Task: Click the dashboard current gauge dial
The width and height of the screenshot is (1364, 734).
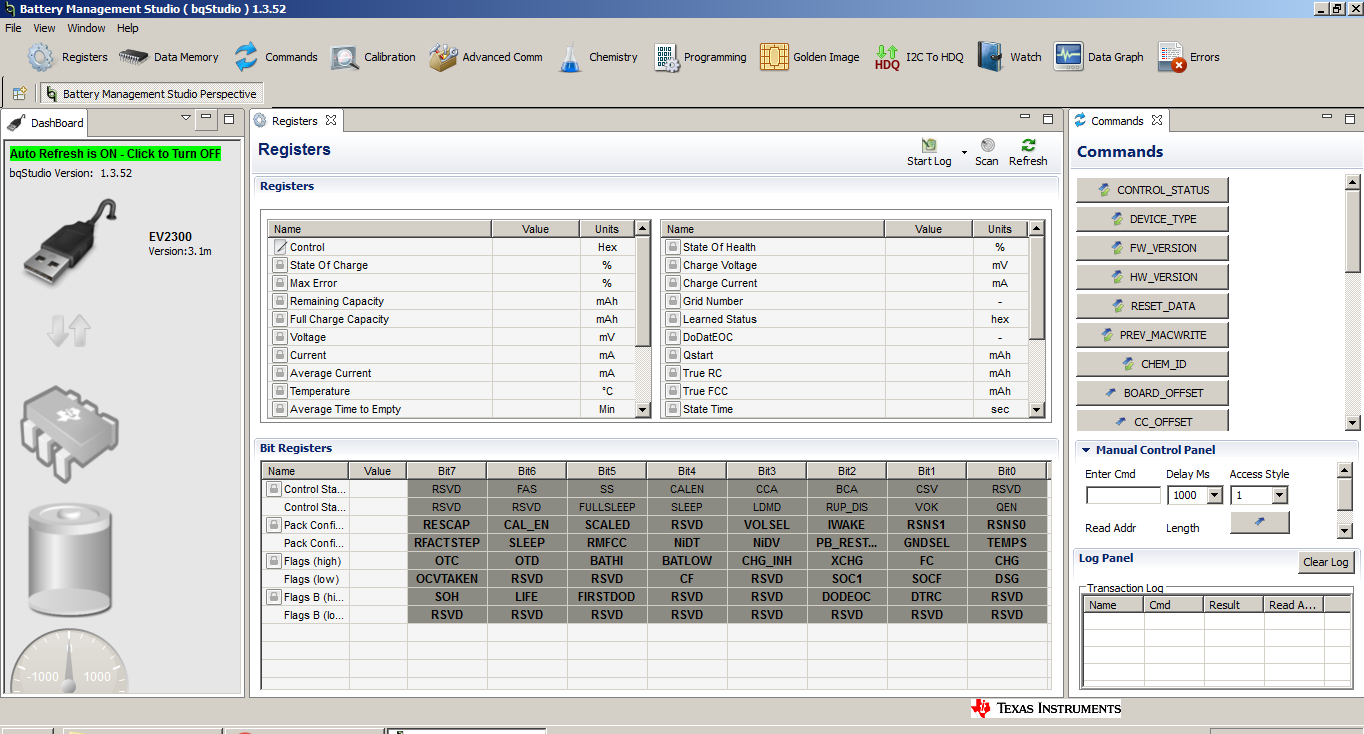Action: click(70, 662)
